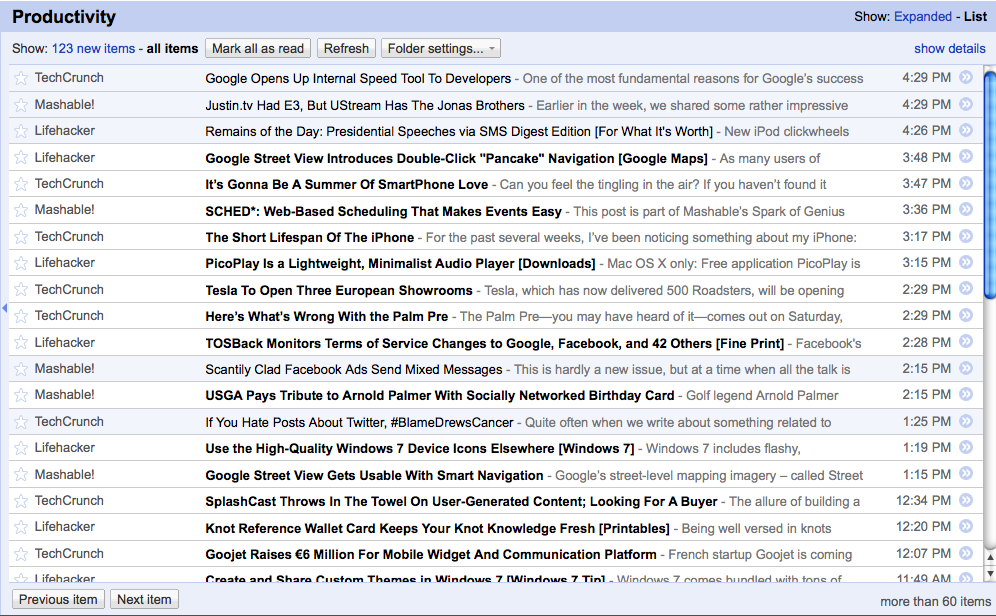The image size is (996, 616).
Task: Show only the 123 new items
Action: click(93, 48)
